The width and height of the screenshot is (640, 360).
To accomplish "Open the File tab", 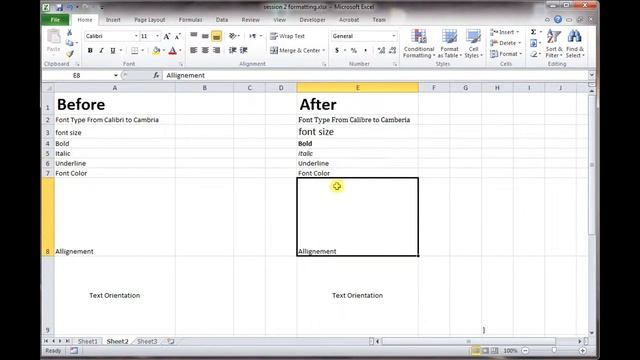I will pos(55,20).
